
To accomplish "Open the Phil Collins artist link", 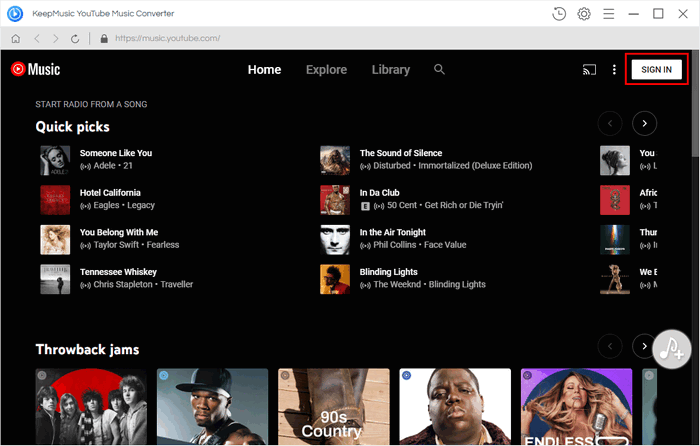I will click(395, 245).
